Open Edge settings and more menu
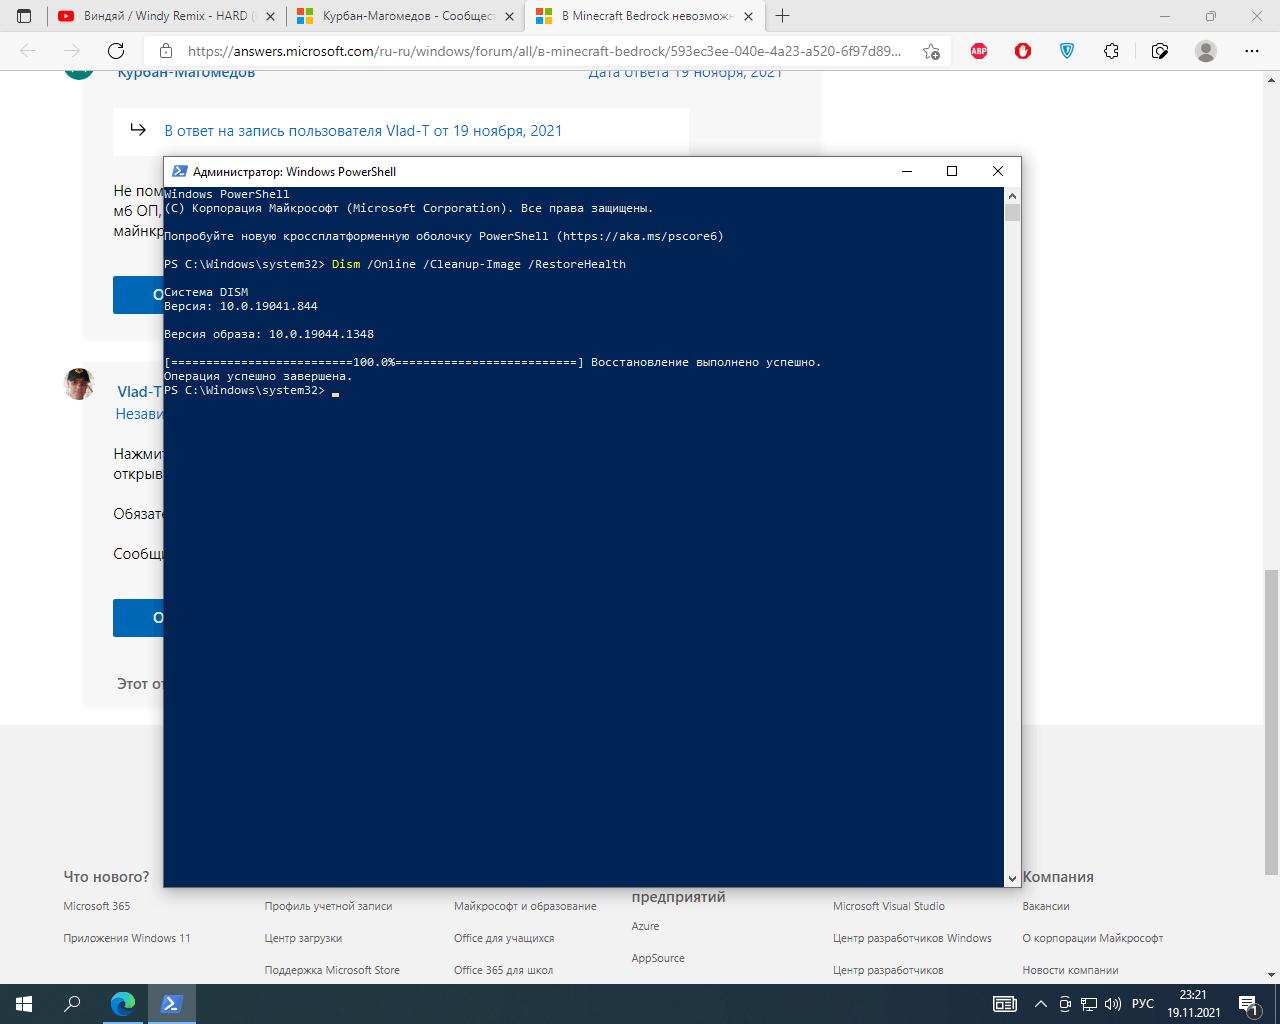 1252,51
